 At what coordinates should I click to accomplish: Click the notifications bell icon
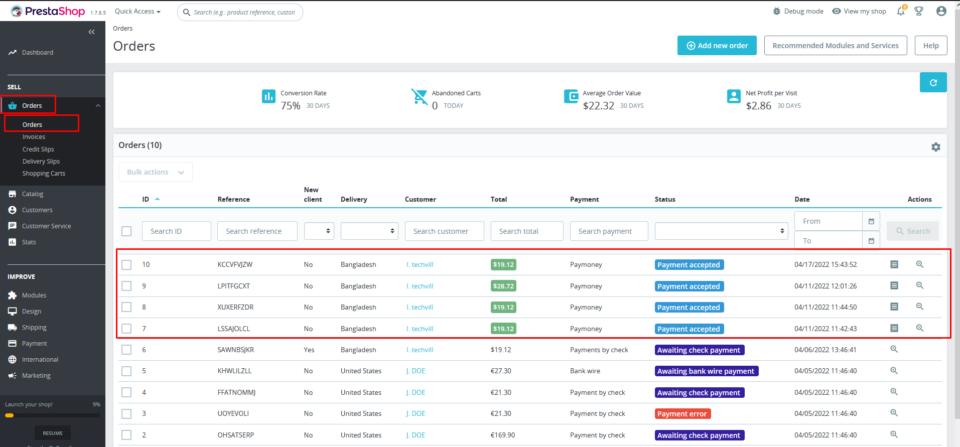click(x=901, y=11)
